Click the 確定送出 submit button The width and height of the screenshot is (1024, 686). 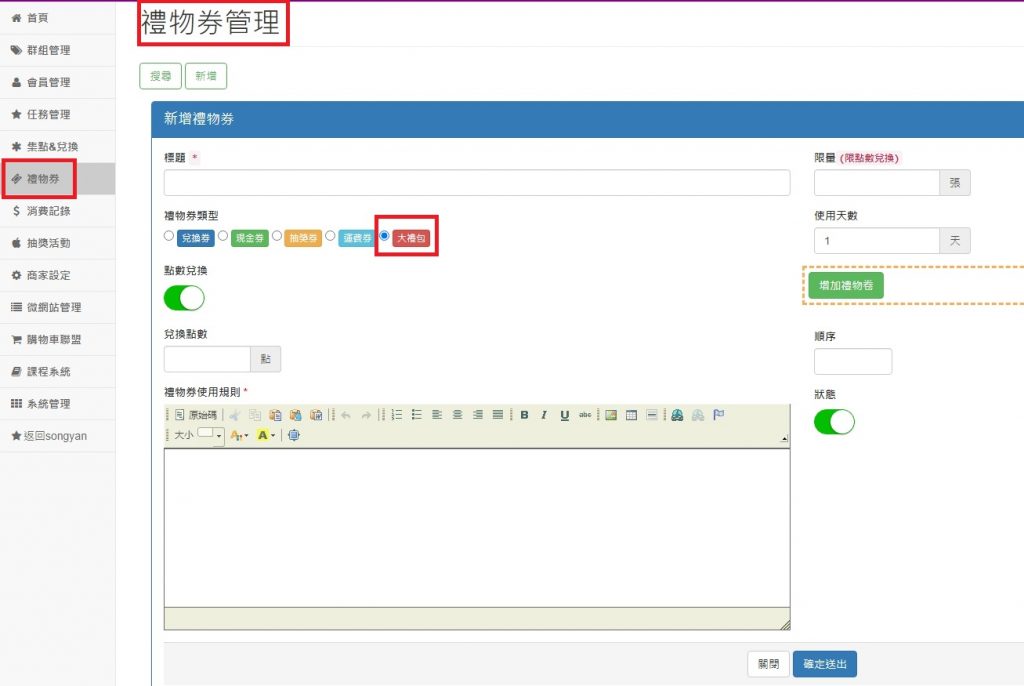824,664
